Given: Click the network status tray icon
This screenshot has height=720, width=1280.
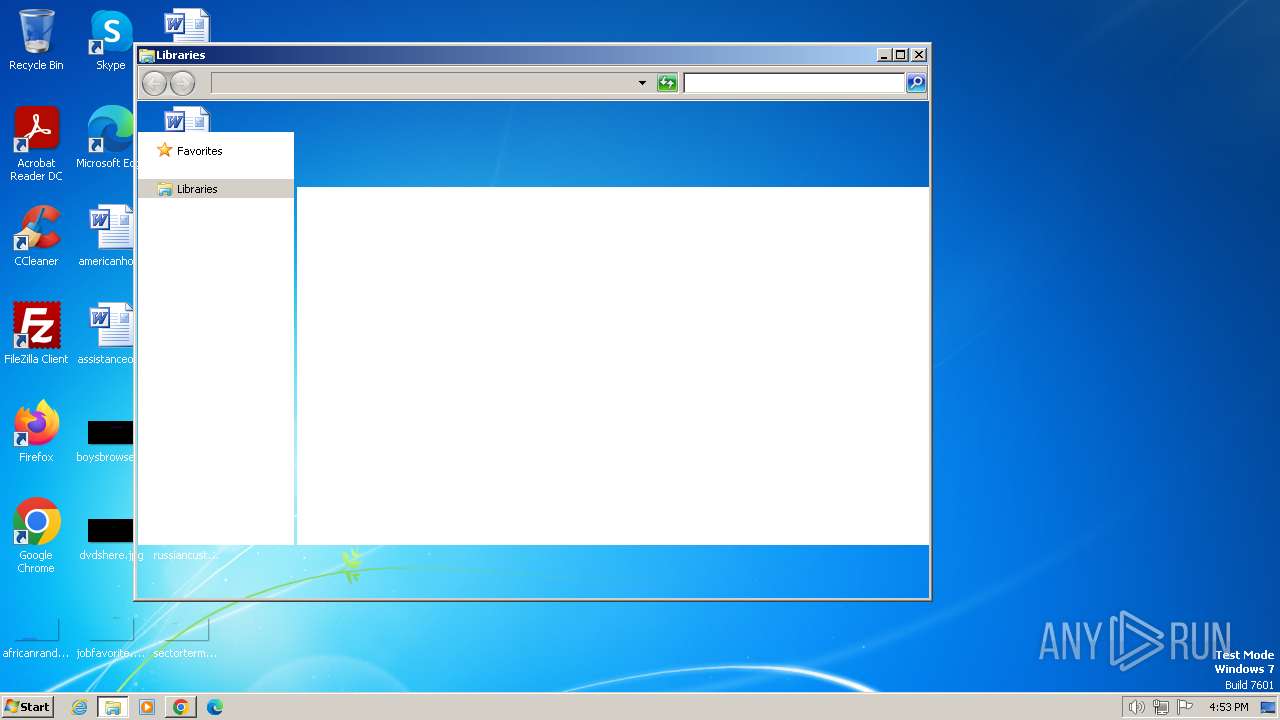Looking at the screenshot, I should [1161, 707].
